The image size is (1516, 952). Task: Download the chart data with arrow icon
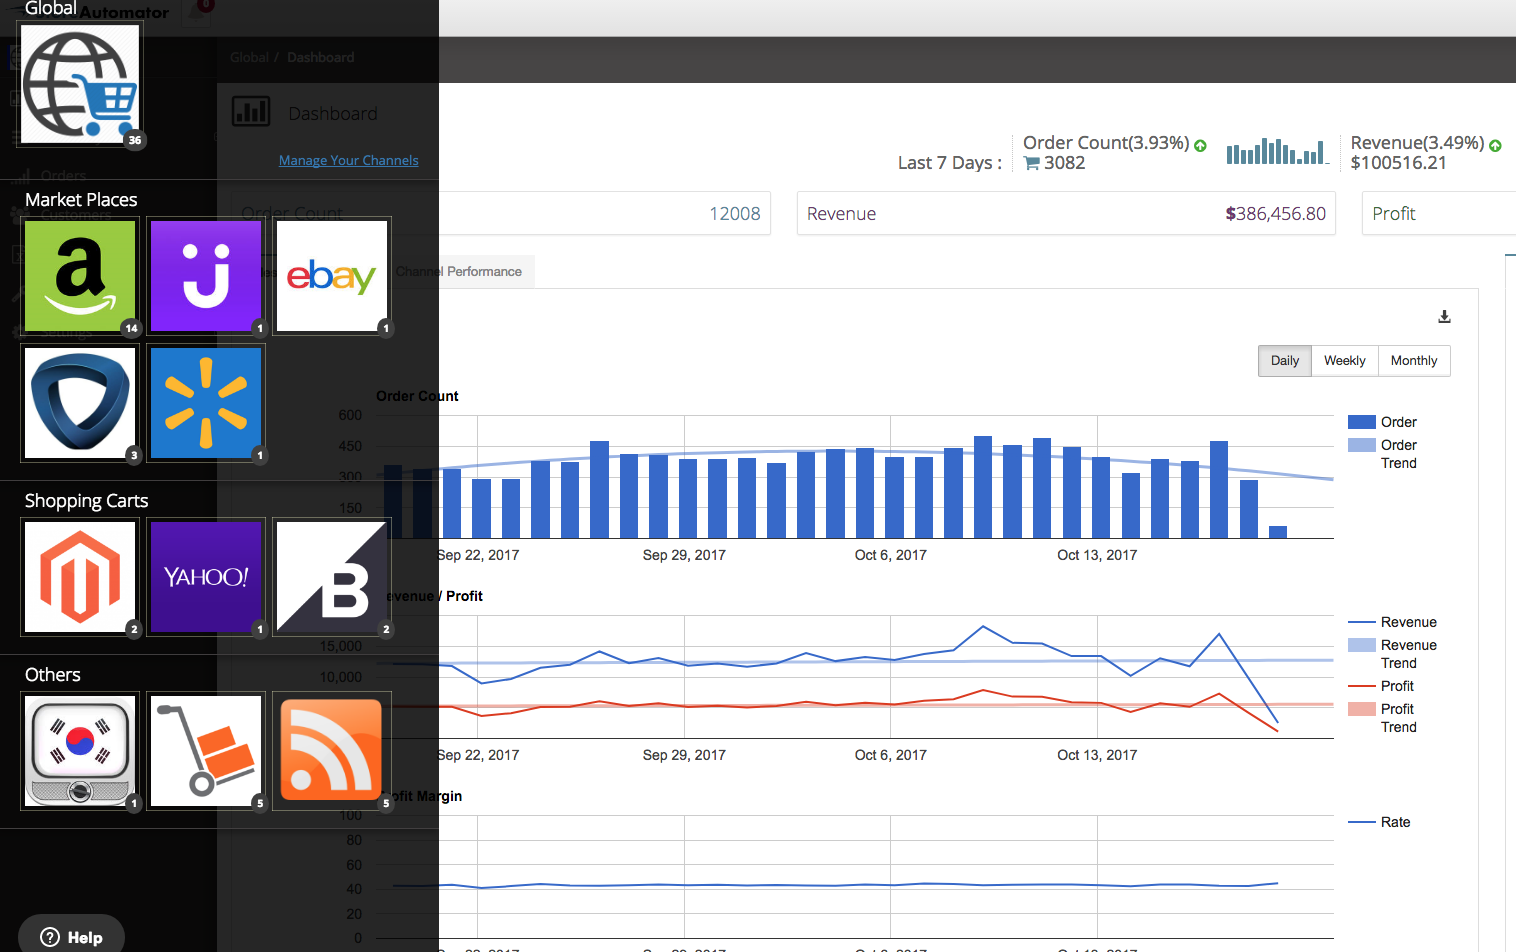click(1444, 317)
